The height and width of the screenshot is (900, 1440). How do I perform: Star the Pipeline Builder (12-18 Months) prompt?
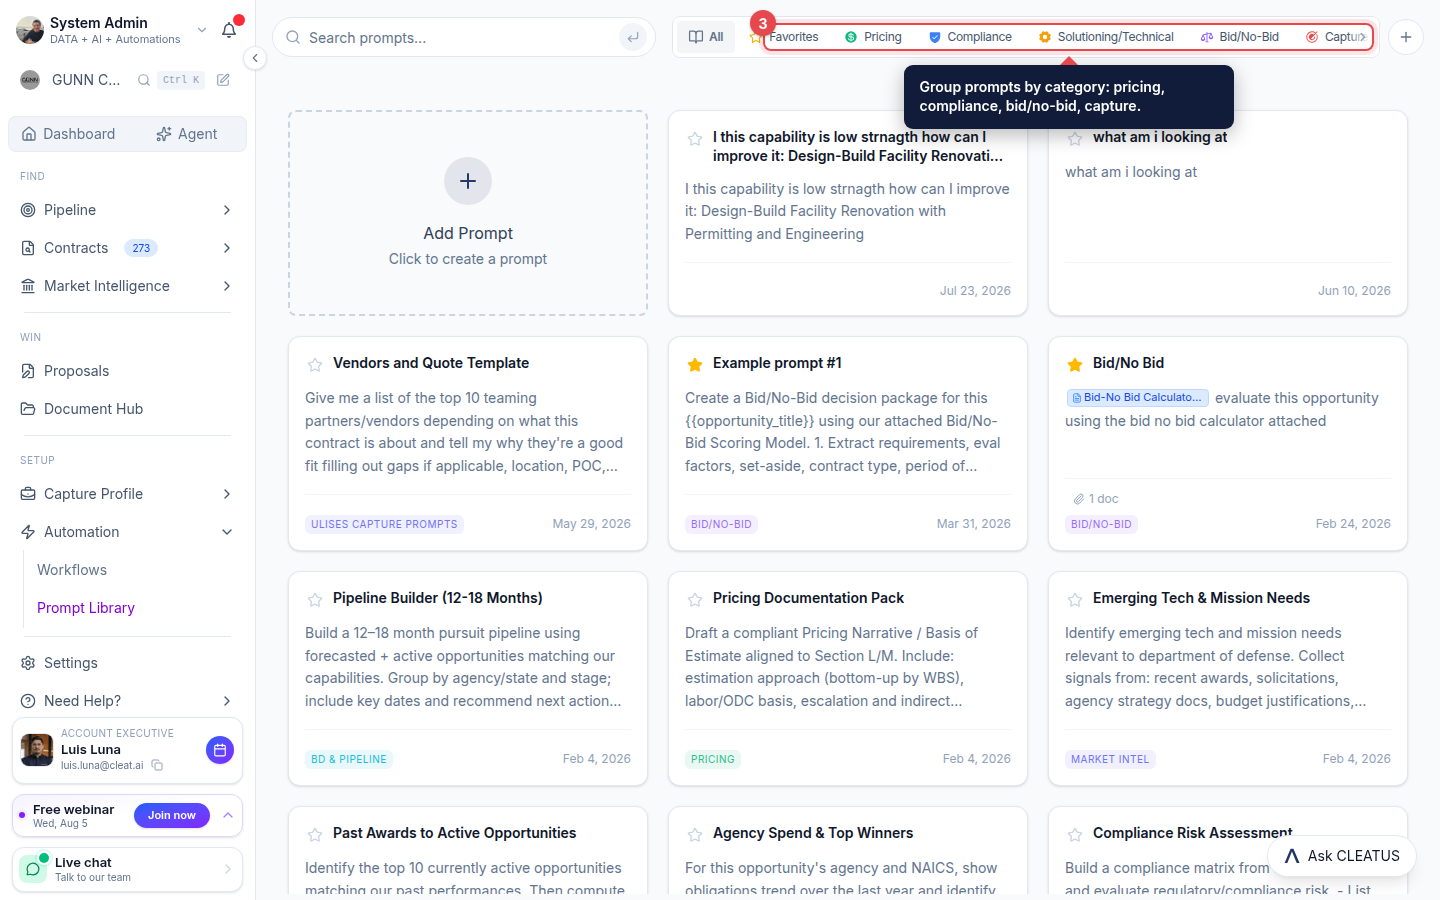(315, 599)
